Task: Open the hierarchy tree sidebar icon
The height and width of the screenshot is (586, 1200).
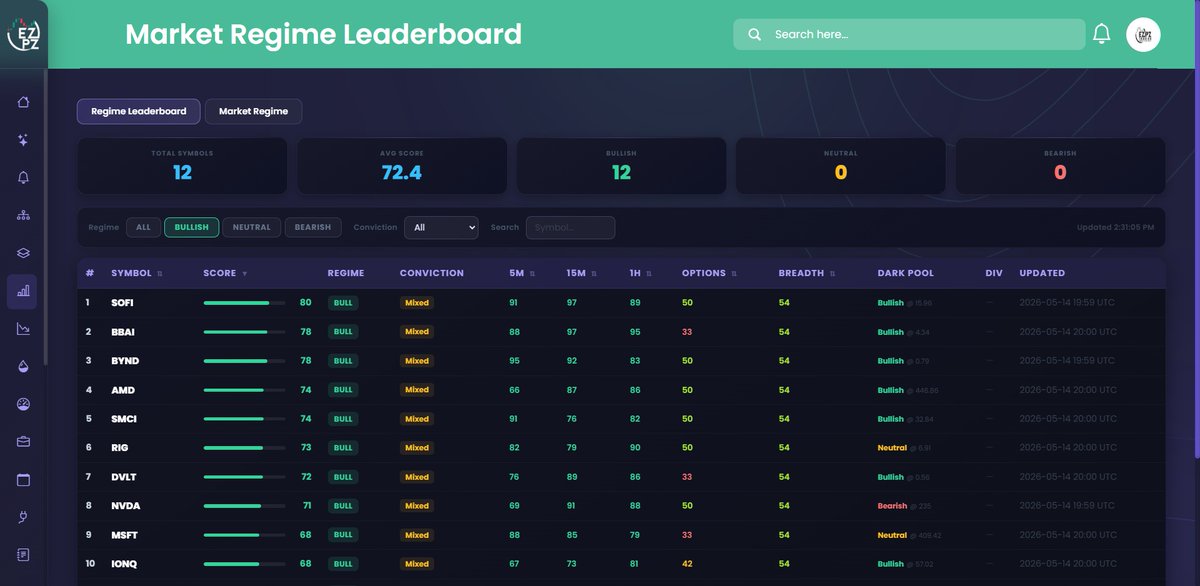Action: [23, 215]
